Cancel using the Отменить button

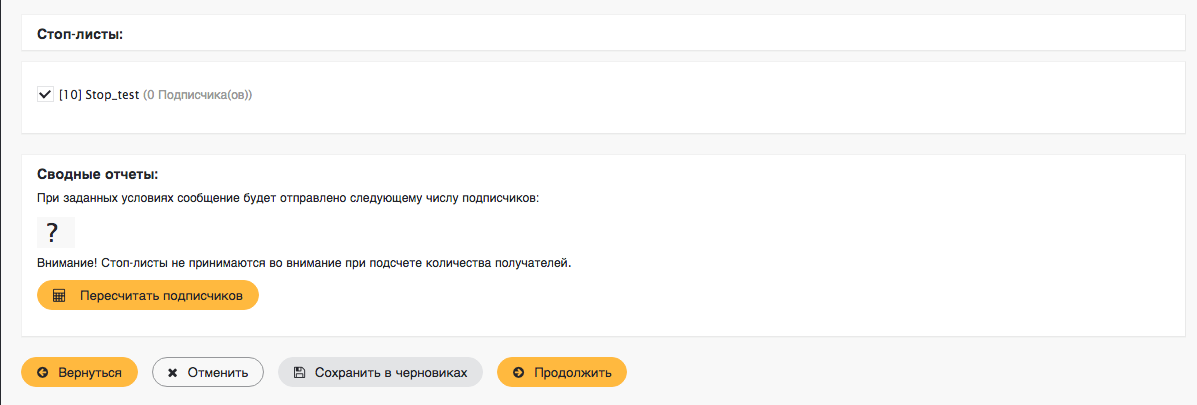208,372
